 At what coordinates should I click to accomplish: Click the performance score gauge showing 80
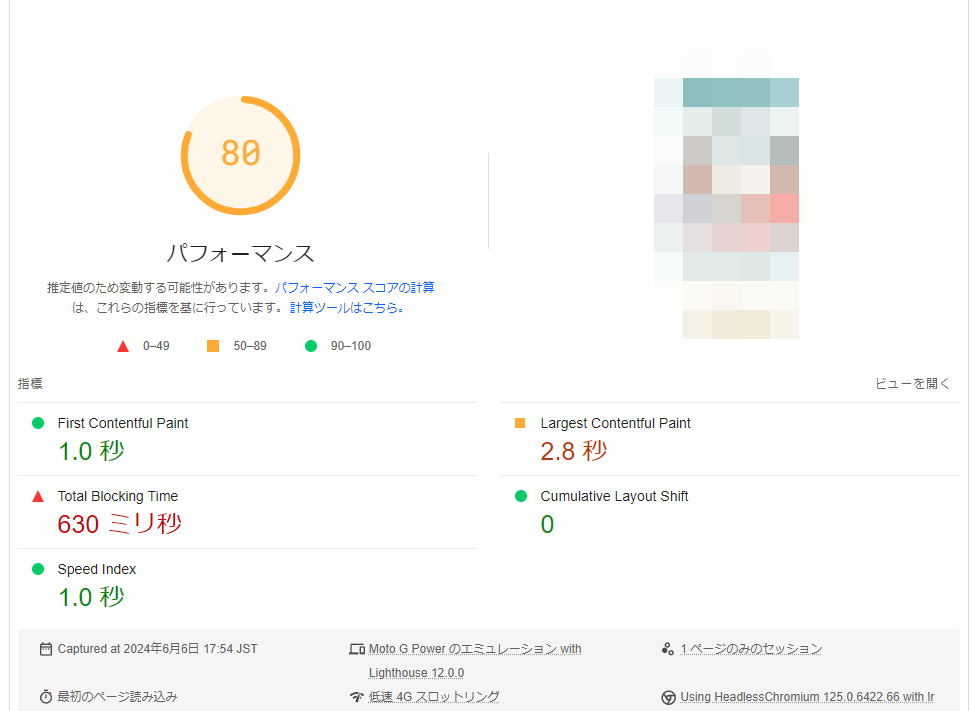[x=240, y=155]
